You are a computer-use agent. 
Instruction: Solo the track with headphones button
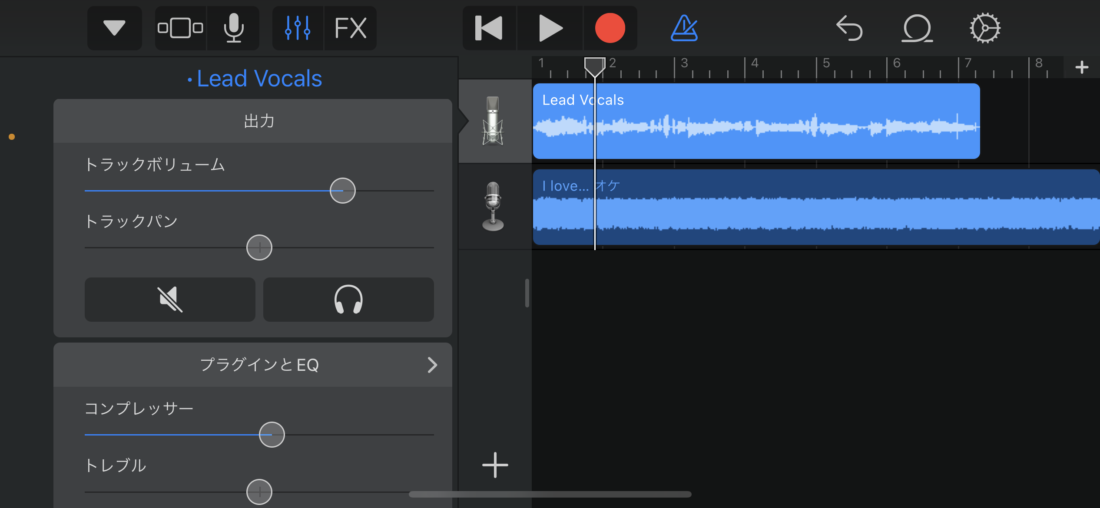[x=348, y=299]
